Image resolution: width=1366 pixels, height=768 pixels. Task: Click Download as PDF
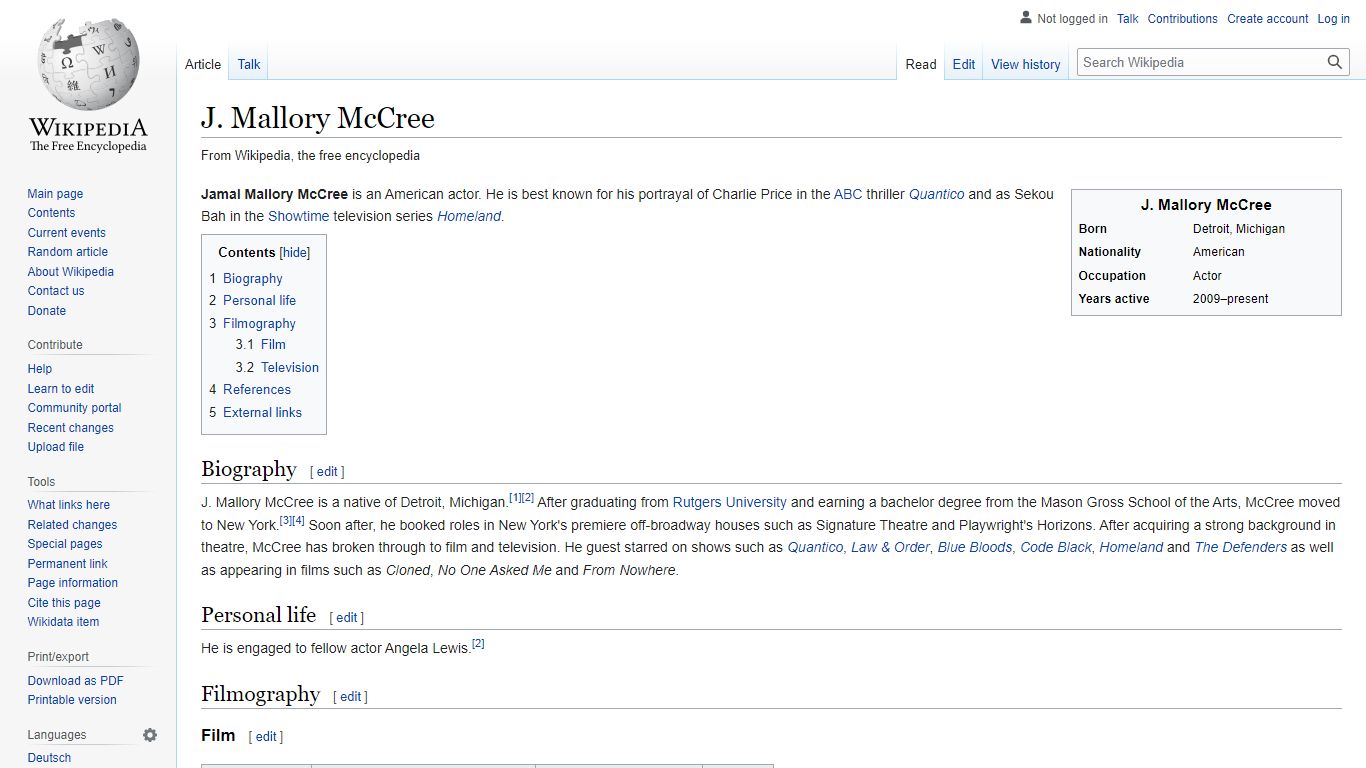point(76,681)
